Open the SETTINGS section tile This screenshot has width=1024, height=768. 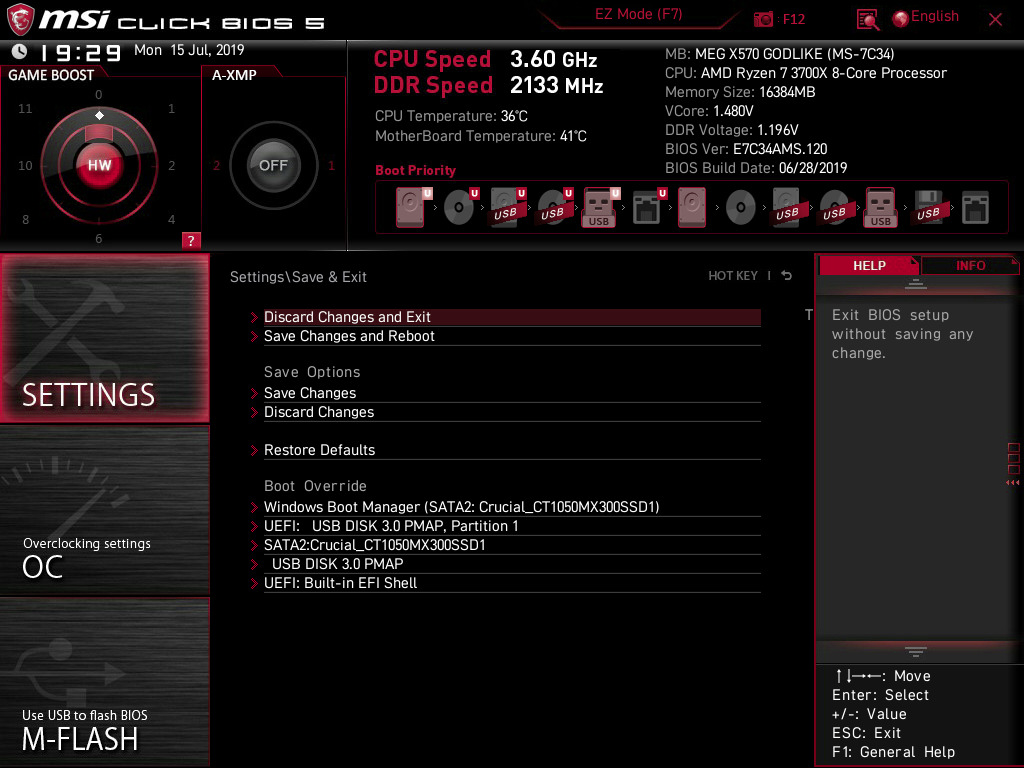point(104,338)
